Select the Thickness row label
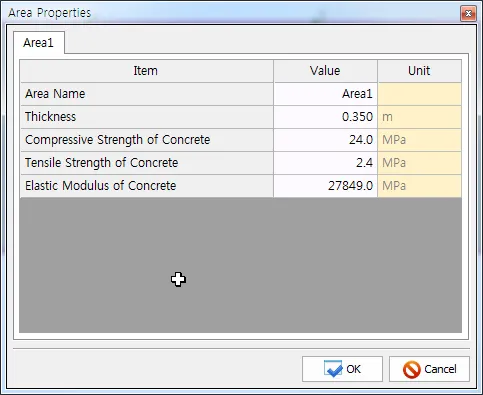The width and height of the screenshot is (483, 395). 147,117
